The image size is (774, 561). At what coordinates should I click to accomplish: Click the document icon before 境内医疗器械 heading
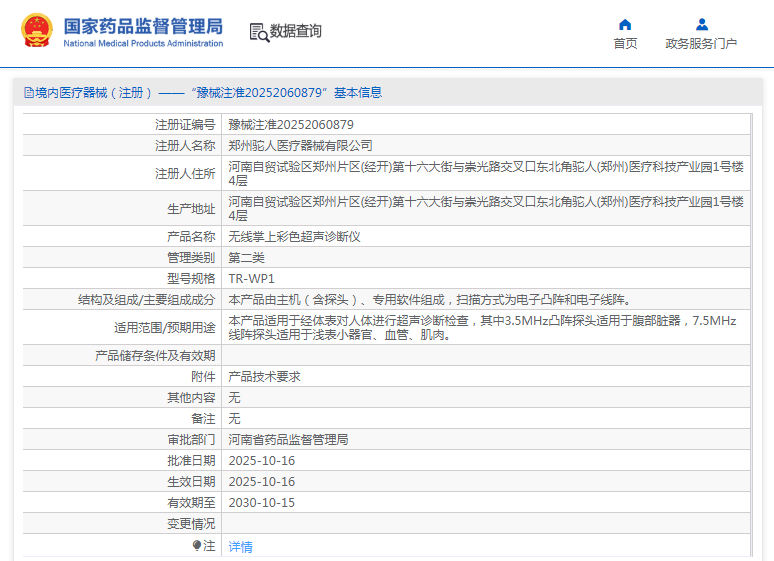27,93
